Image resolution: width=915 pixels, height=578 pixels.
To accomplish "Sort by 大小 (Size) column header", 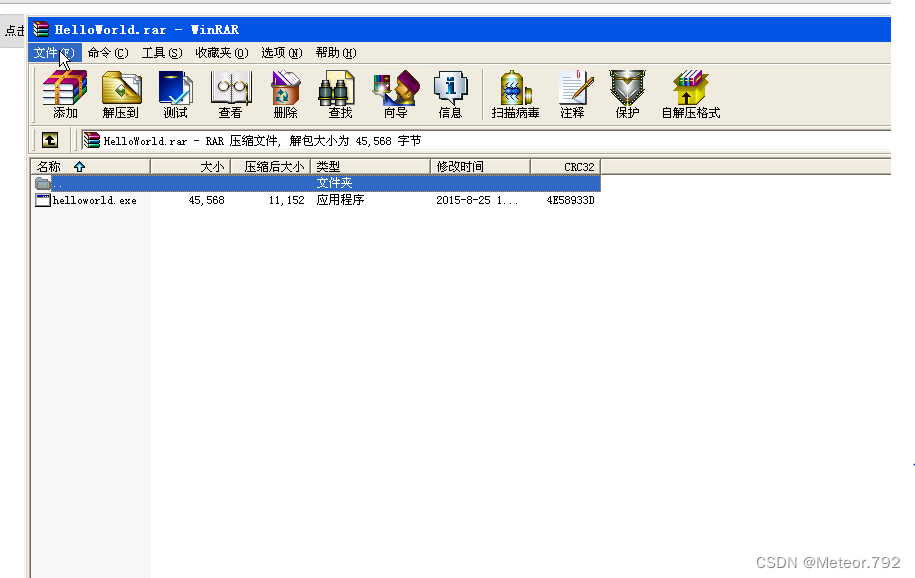I will 191,166.
